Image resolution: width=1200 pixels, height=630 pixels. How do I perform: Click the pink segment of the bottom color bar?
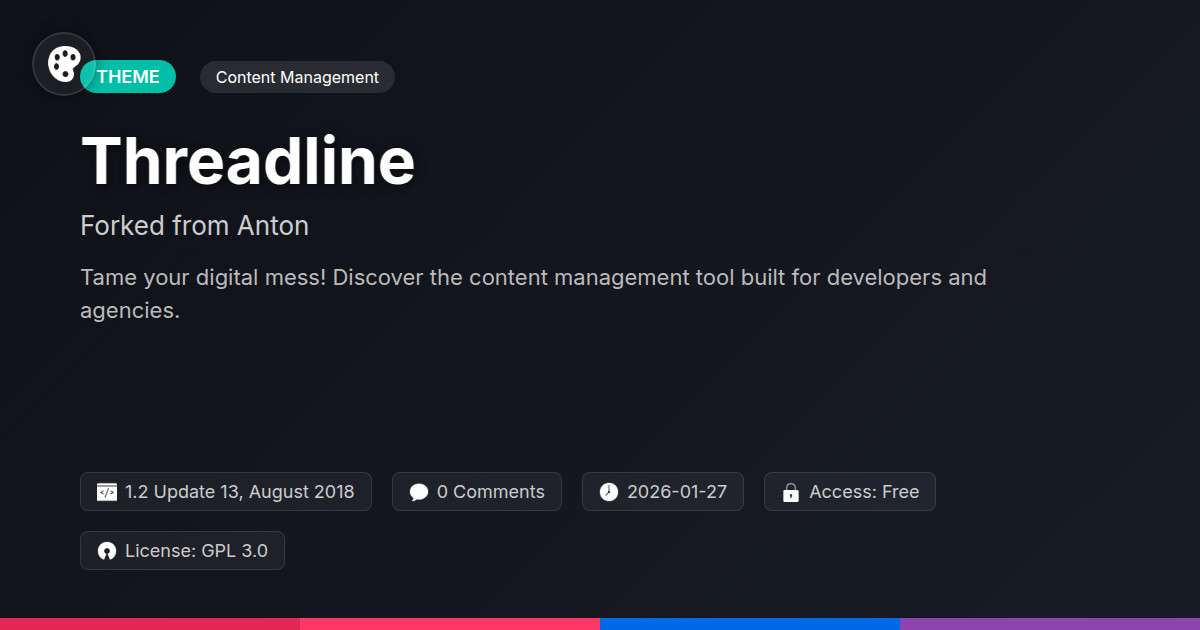pyautogui.click(x=450, y=623)
